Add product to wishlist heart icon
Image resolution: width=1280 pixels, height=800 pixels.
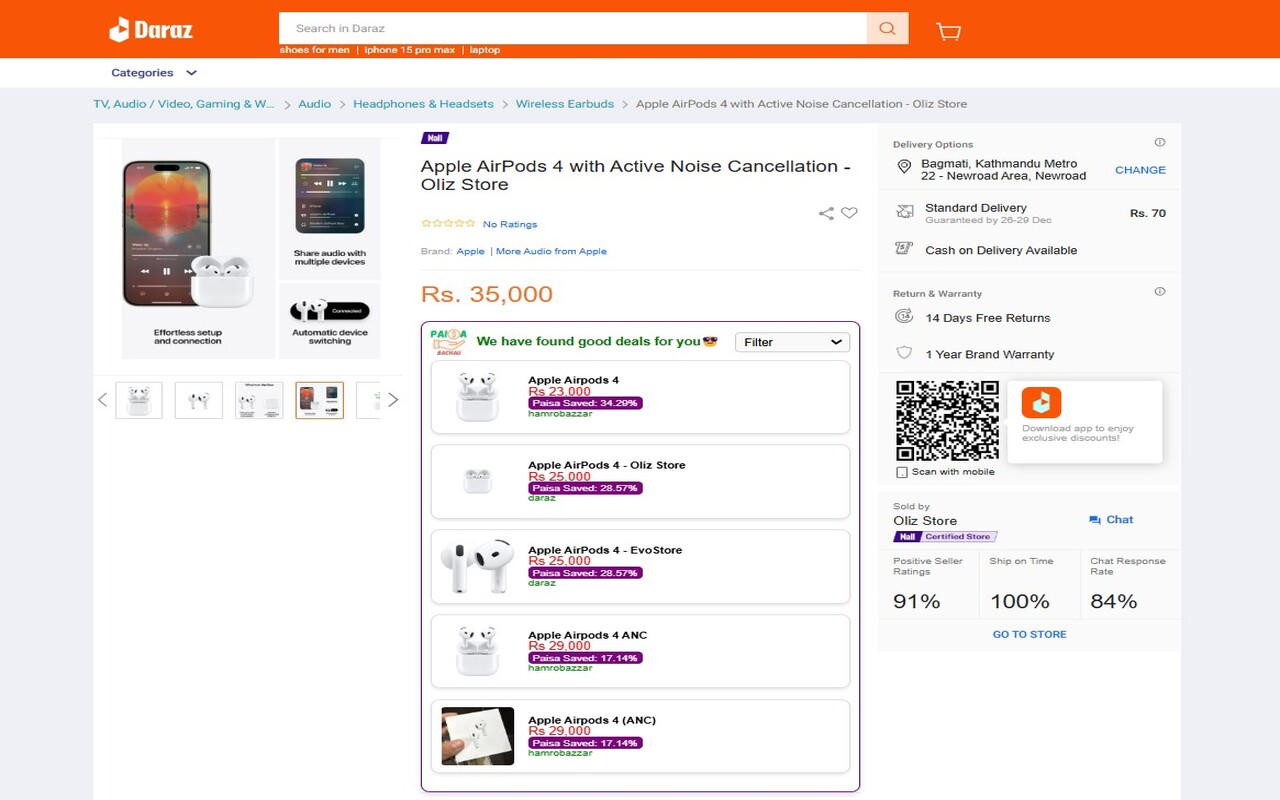(x=849, y=213)
